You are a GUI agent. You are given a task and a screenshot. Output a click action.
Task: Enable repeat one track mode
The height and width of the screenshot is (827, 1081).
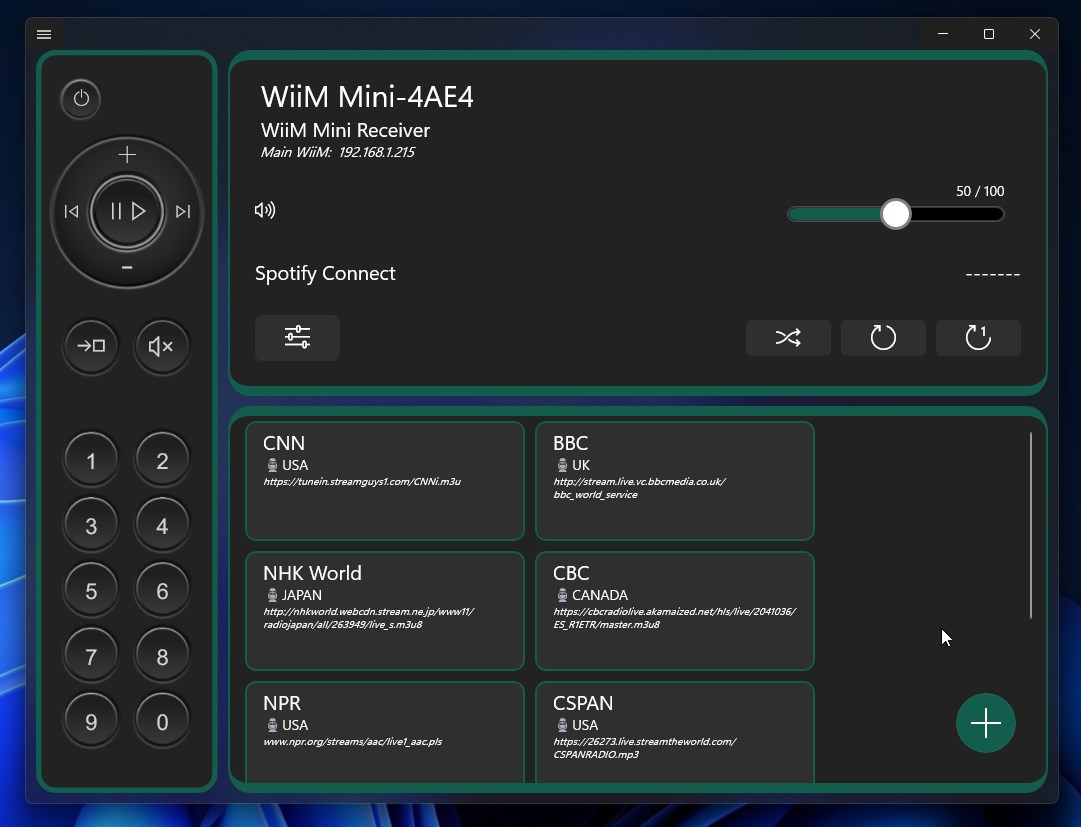[978, 338]
